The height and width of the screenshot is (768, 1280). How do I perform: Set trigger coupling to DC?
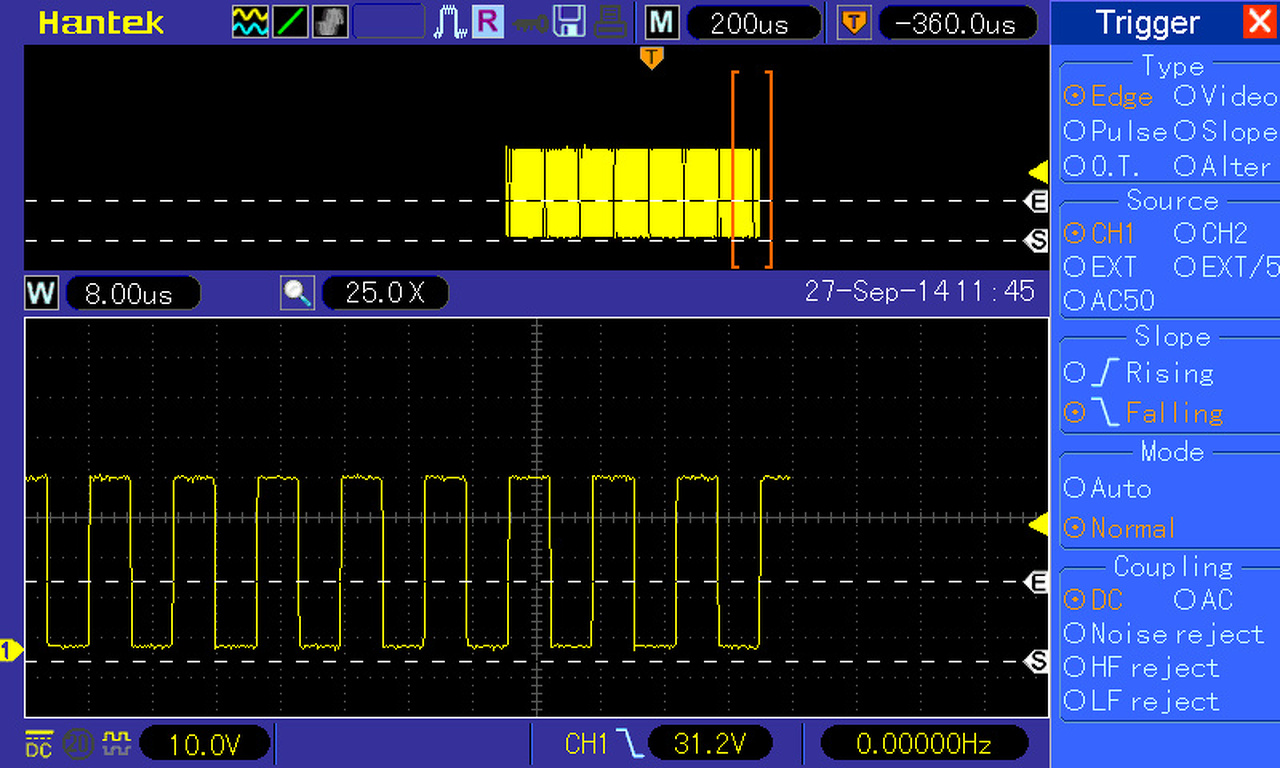[1093, 600]
